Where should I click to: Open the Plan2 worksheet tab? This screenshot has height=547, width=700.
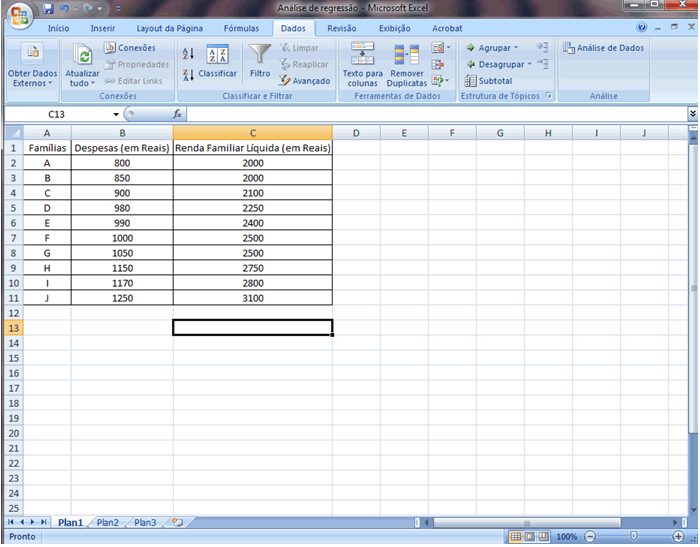coord(108,522)
